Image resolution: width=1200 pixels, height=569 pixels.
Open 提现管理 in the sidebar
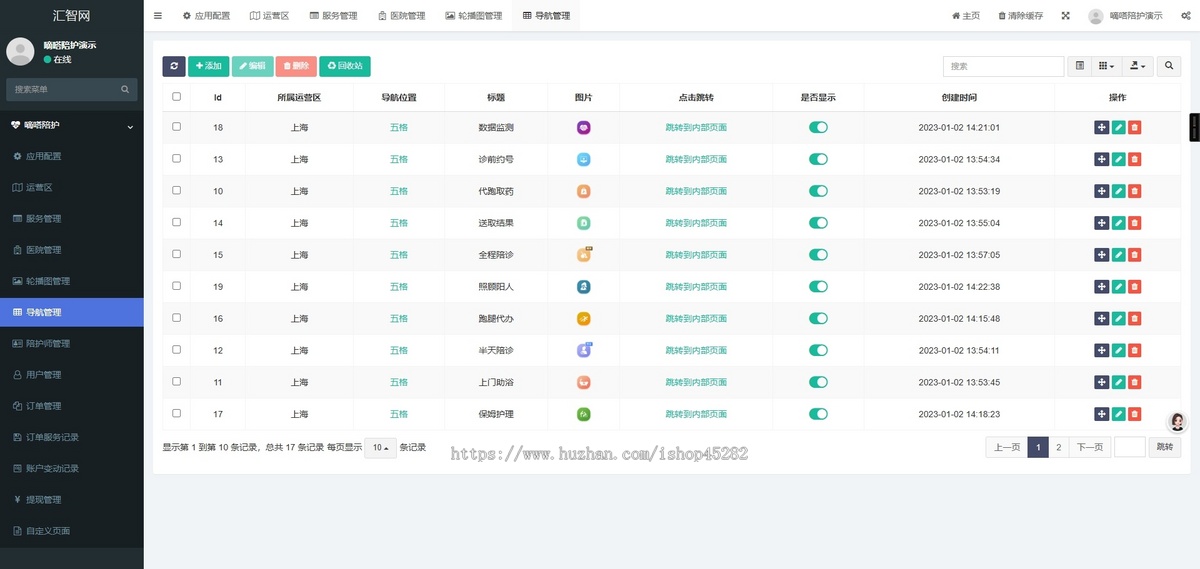[72, 499]
